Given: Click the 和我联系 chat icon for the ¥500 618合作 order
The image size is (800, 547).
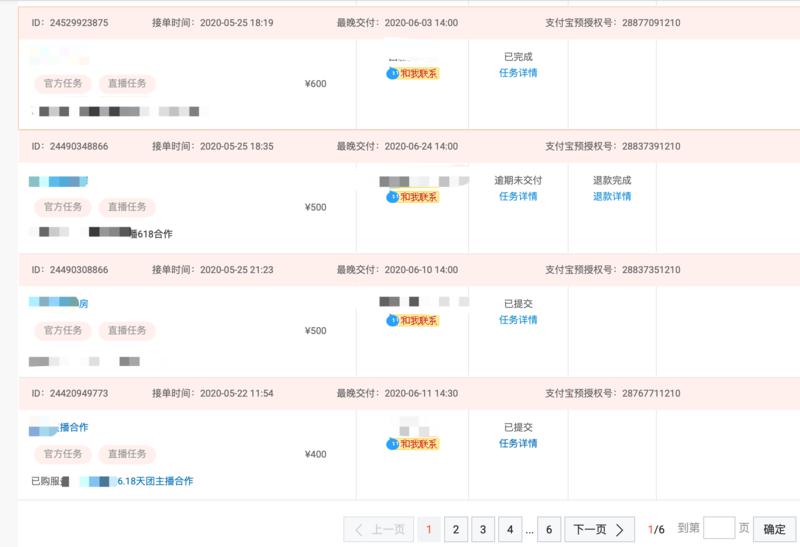Looking at the screenshot, I should pos(412,197).
